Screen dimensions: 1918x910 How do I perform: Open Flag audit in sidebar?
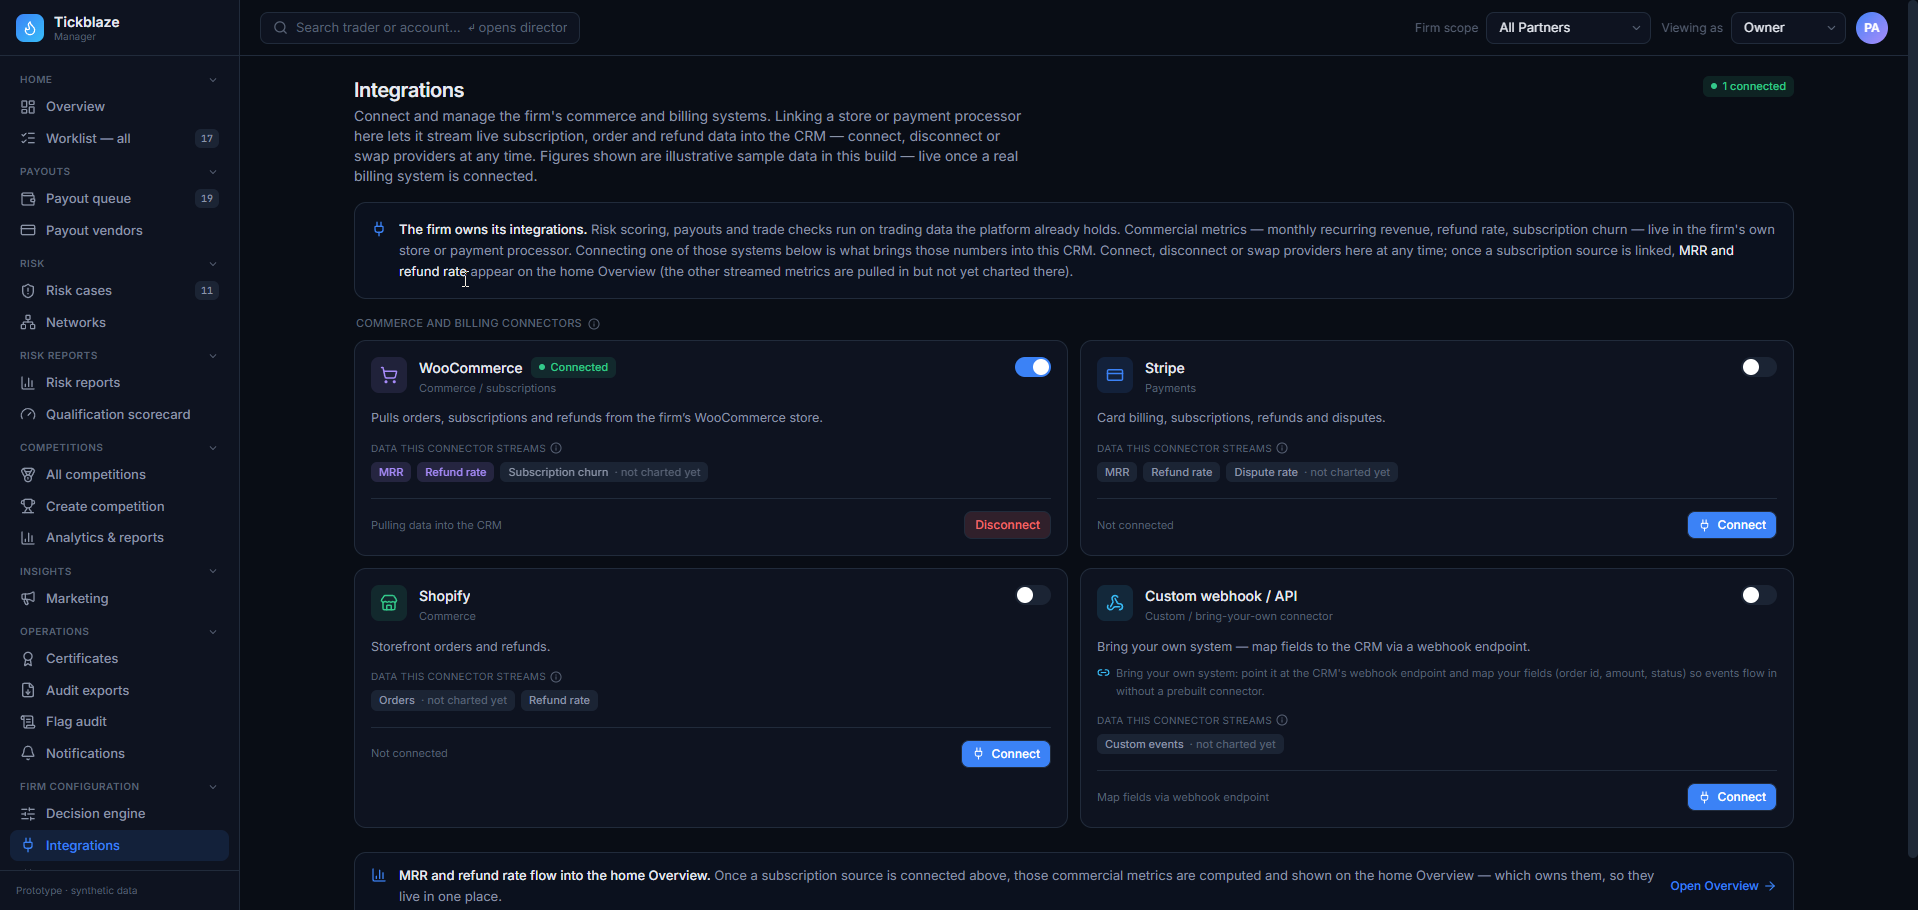(119, 722)
